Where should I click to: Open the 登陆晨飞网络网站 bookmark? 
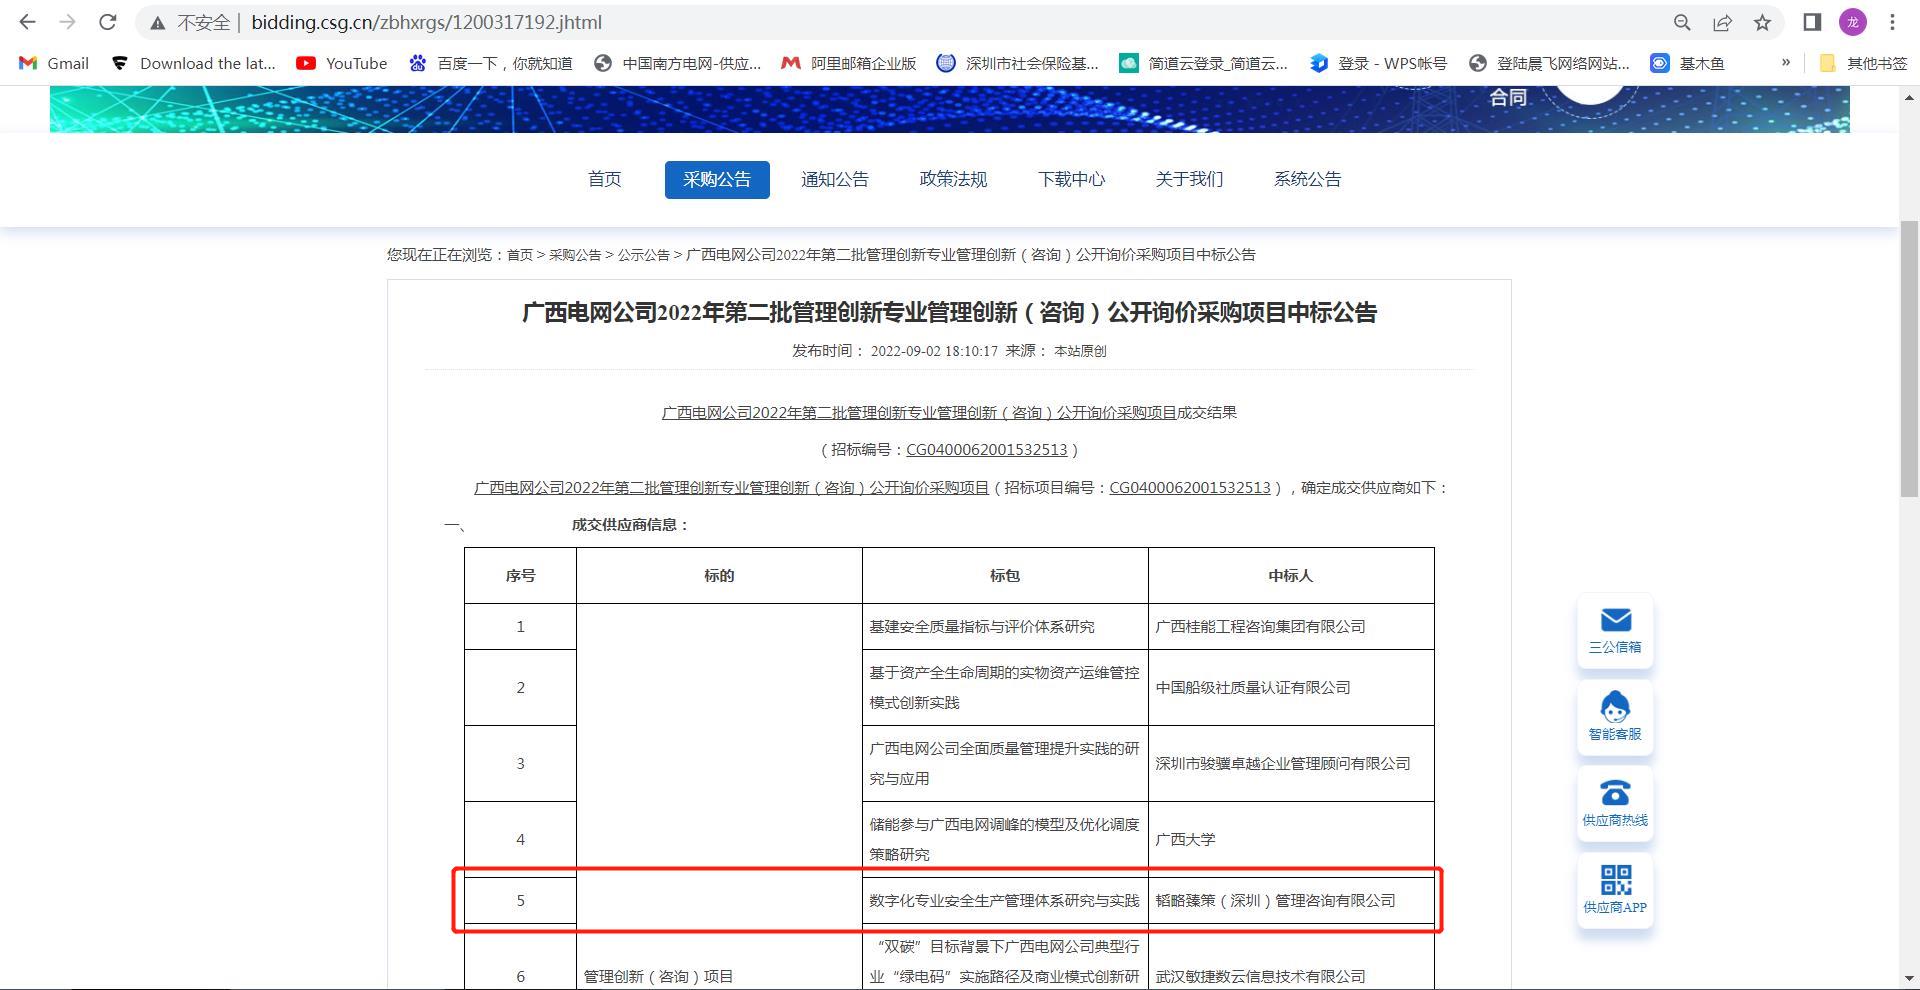pyautogui.click(x=1549, y=63)
